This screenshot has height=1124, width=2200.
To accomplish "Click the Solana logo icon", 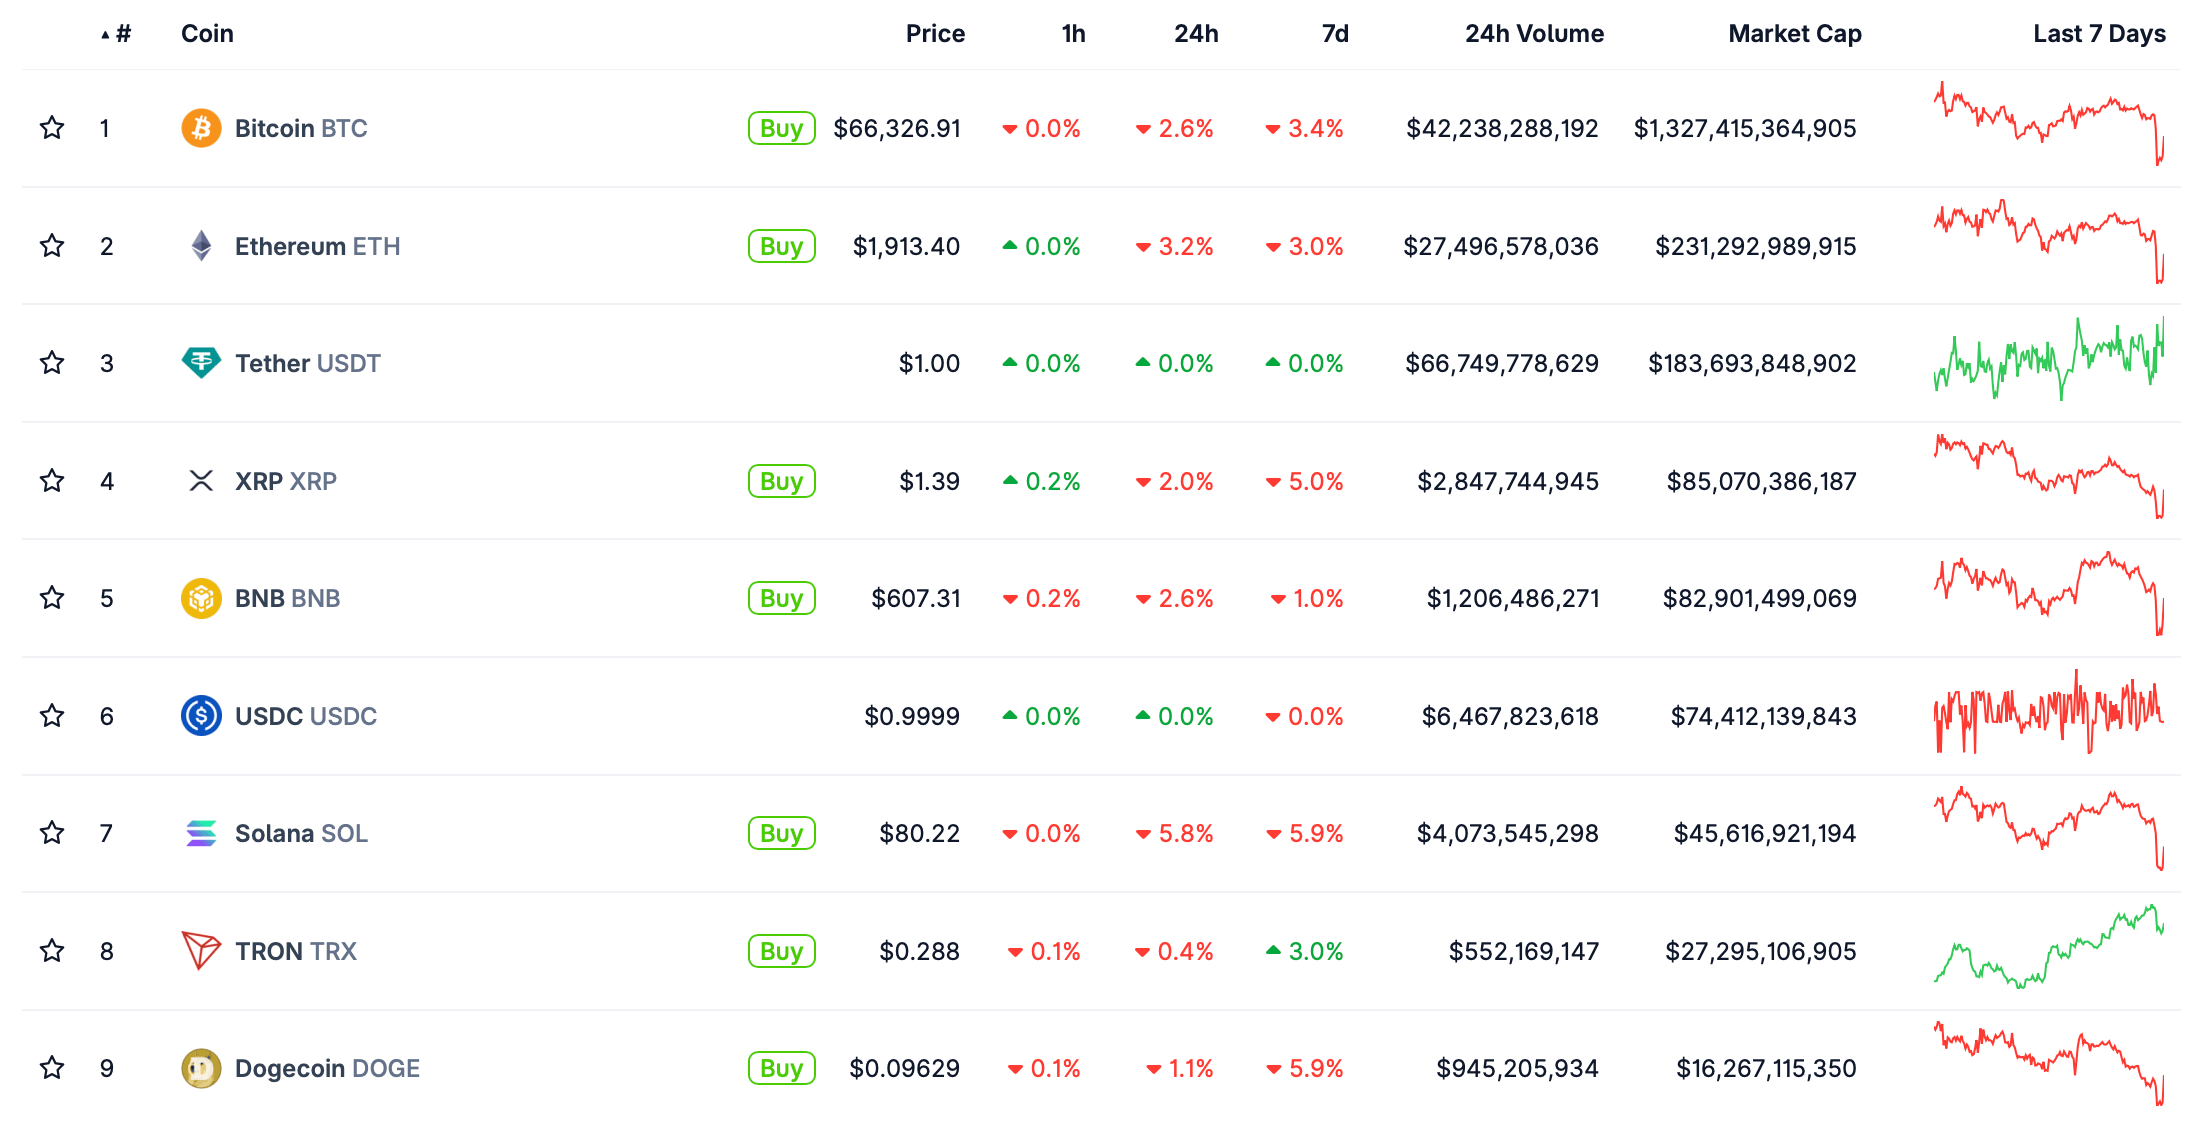I will click(x=201, y=833).
